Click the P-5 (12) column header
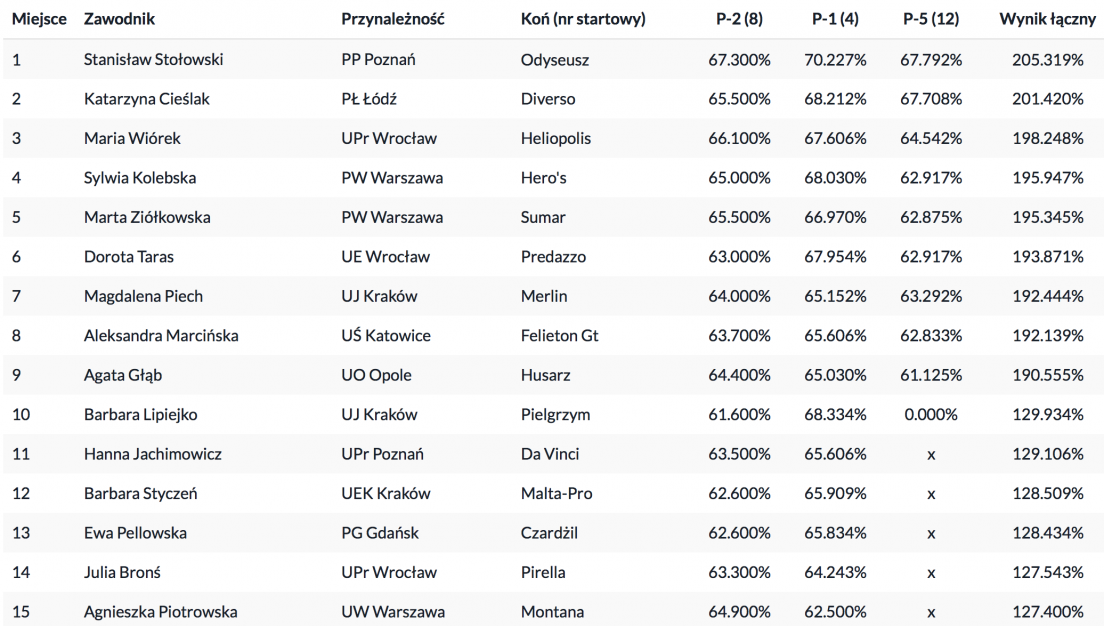This screenshot has width=1104, height=626. [931, 19]
